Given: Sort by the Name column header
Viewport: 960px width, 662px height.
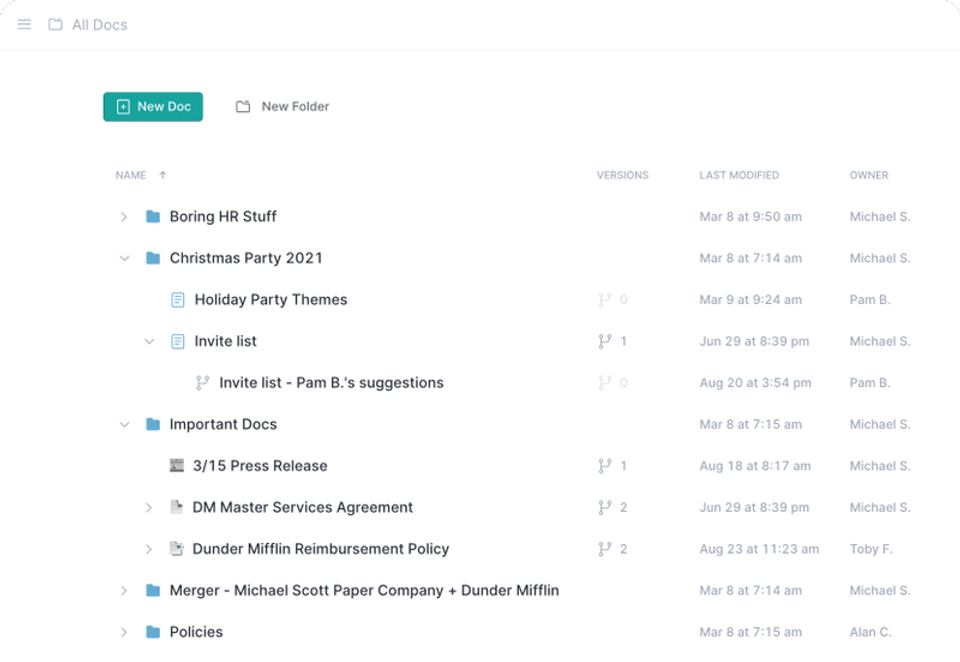Looking at the screenshot, I should (x=131, y=175).
